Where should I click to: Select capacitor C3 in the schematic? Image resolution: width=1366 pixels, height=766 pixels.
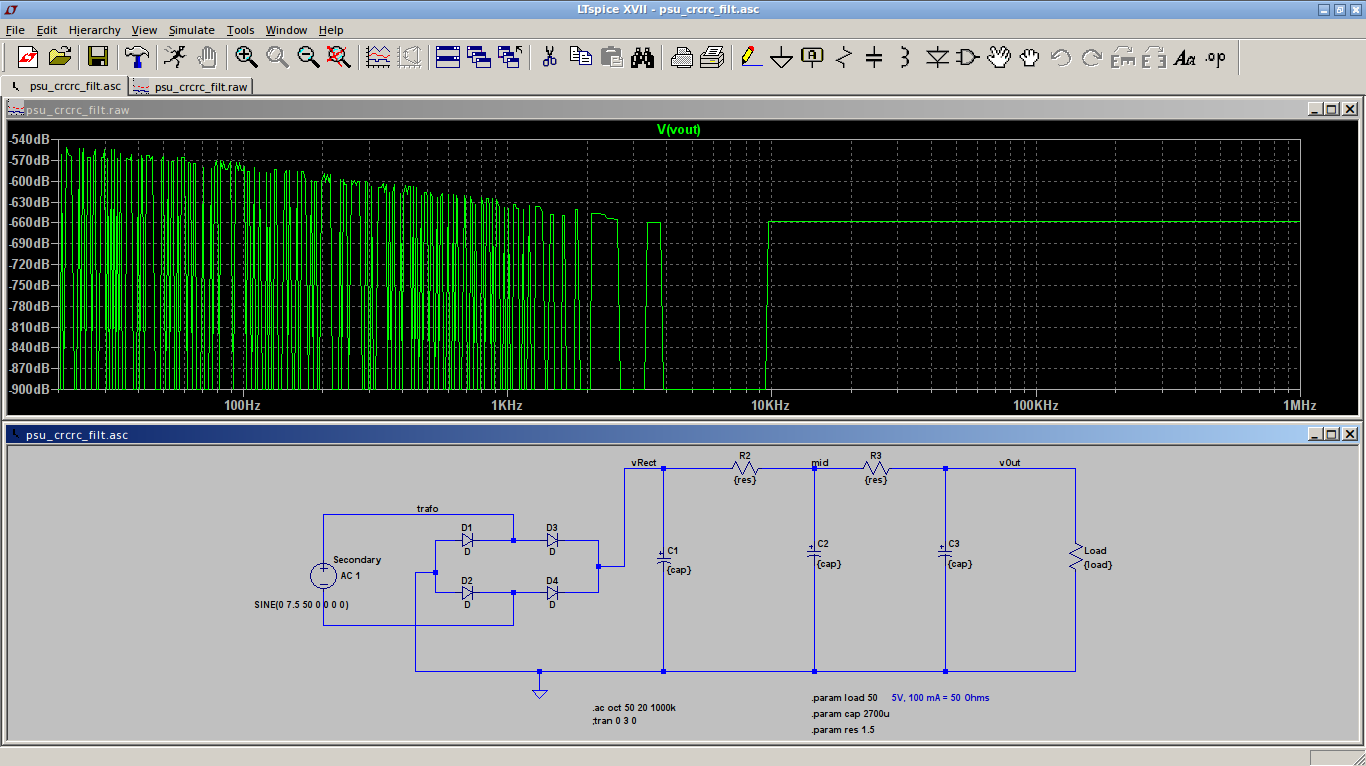tap(945, 552)
